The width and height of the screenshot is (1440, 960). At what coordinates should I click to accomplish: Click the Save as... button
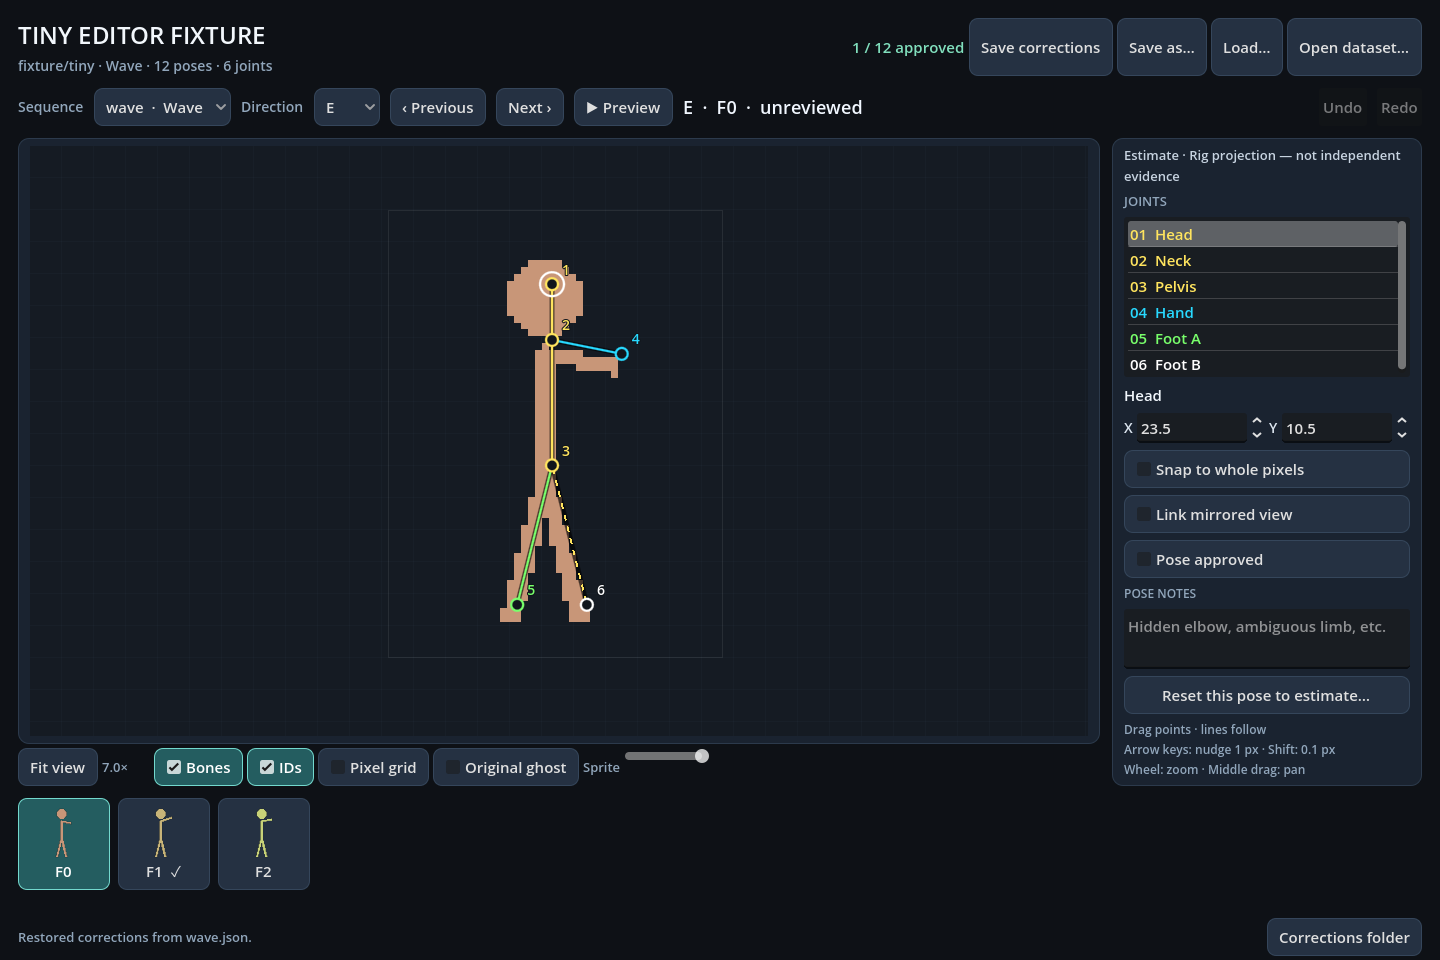pyautogui.click(x=1161, y=47)
